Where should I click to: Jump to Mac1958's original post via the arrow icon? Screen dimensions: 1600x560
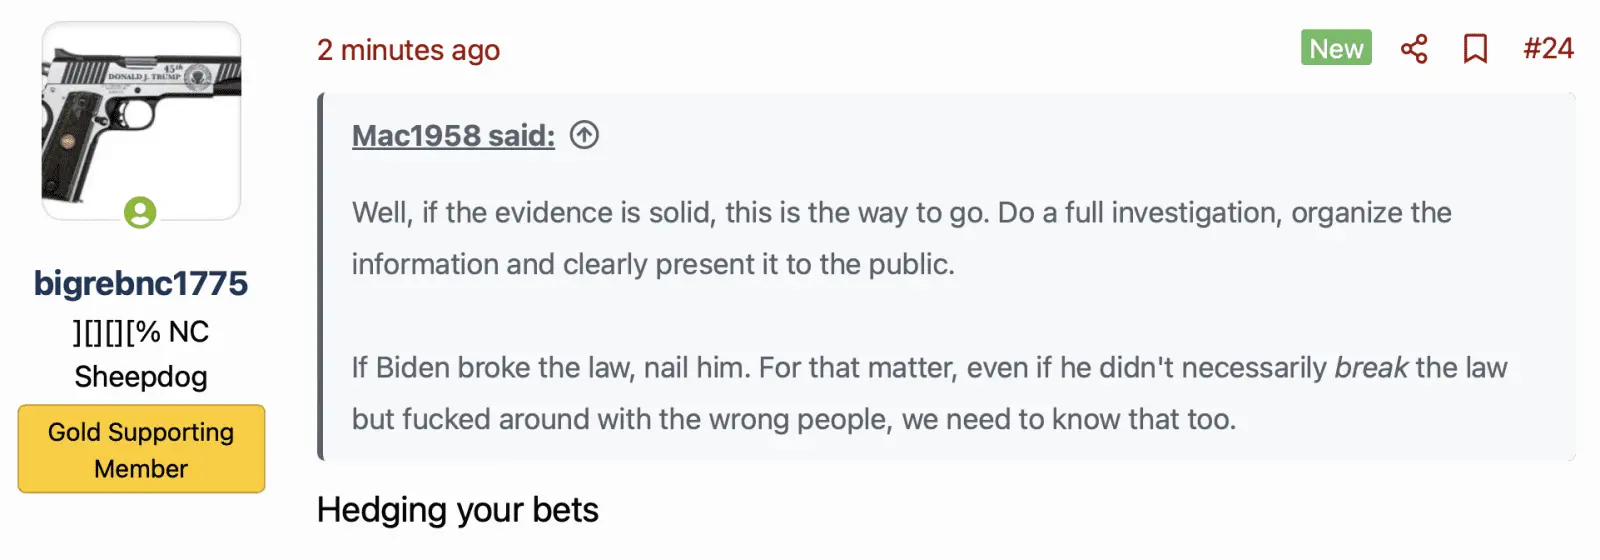584,135
